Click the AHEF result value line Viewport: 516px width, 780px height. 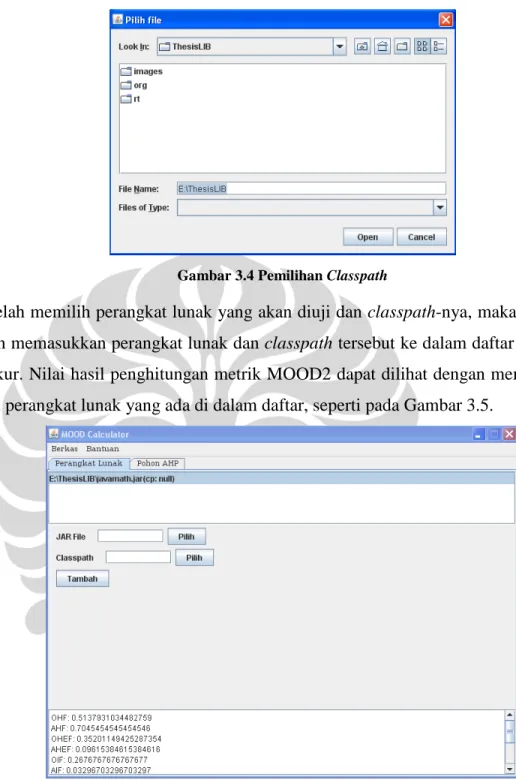[x=105, y=749]
